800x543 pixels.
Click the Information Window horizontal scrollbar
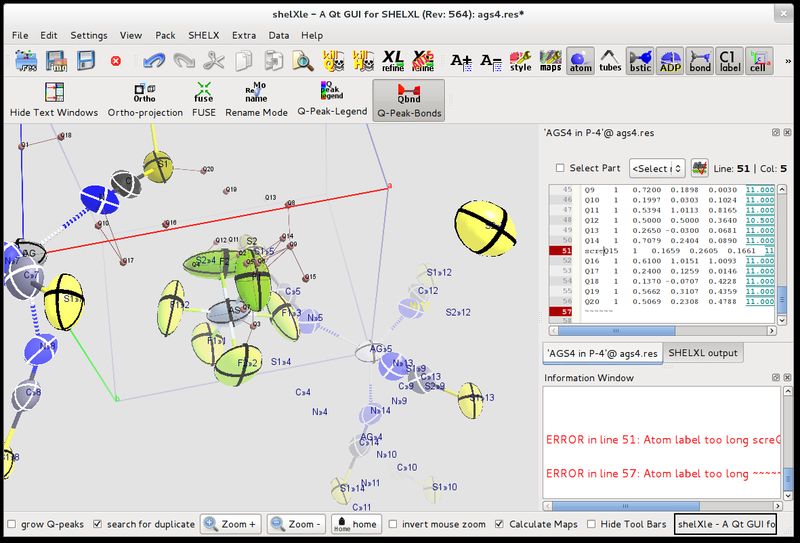click(663, 506)
